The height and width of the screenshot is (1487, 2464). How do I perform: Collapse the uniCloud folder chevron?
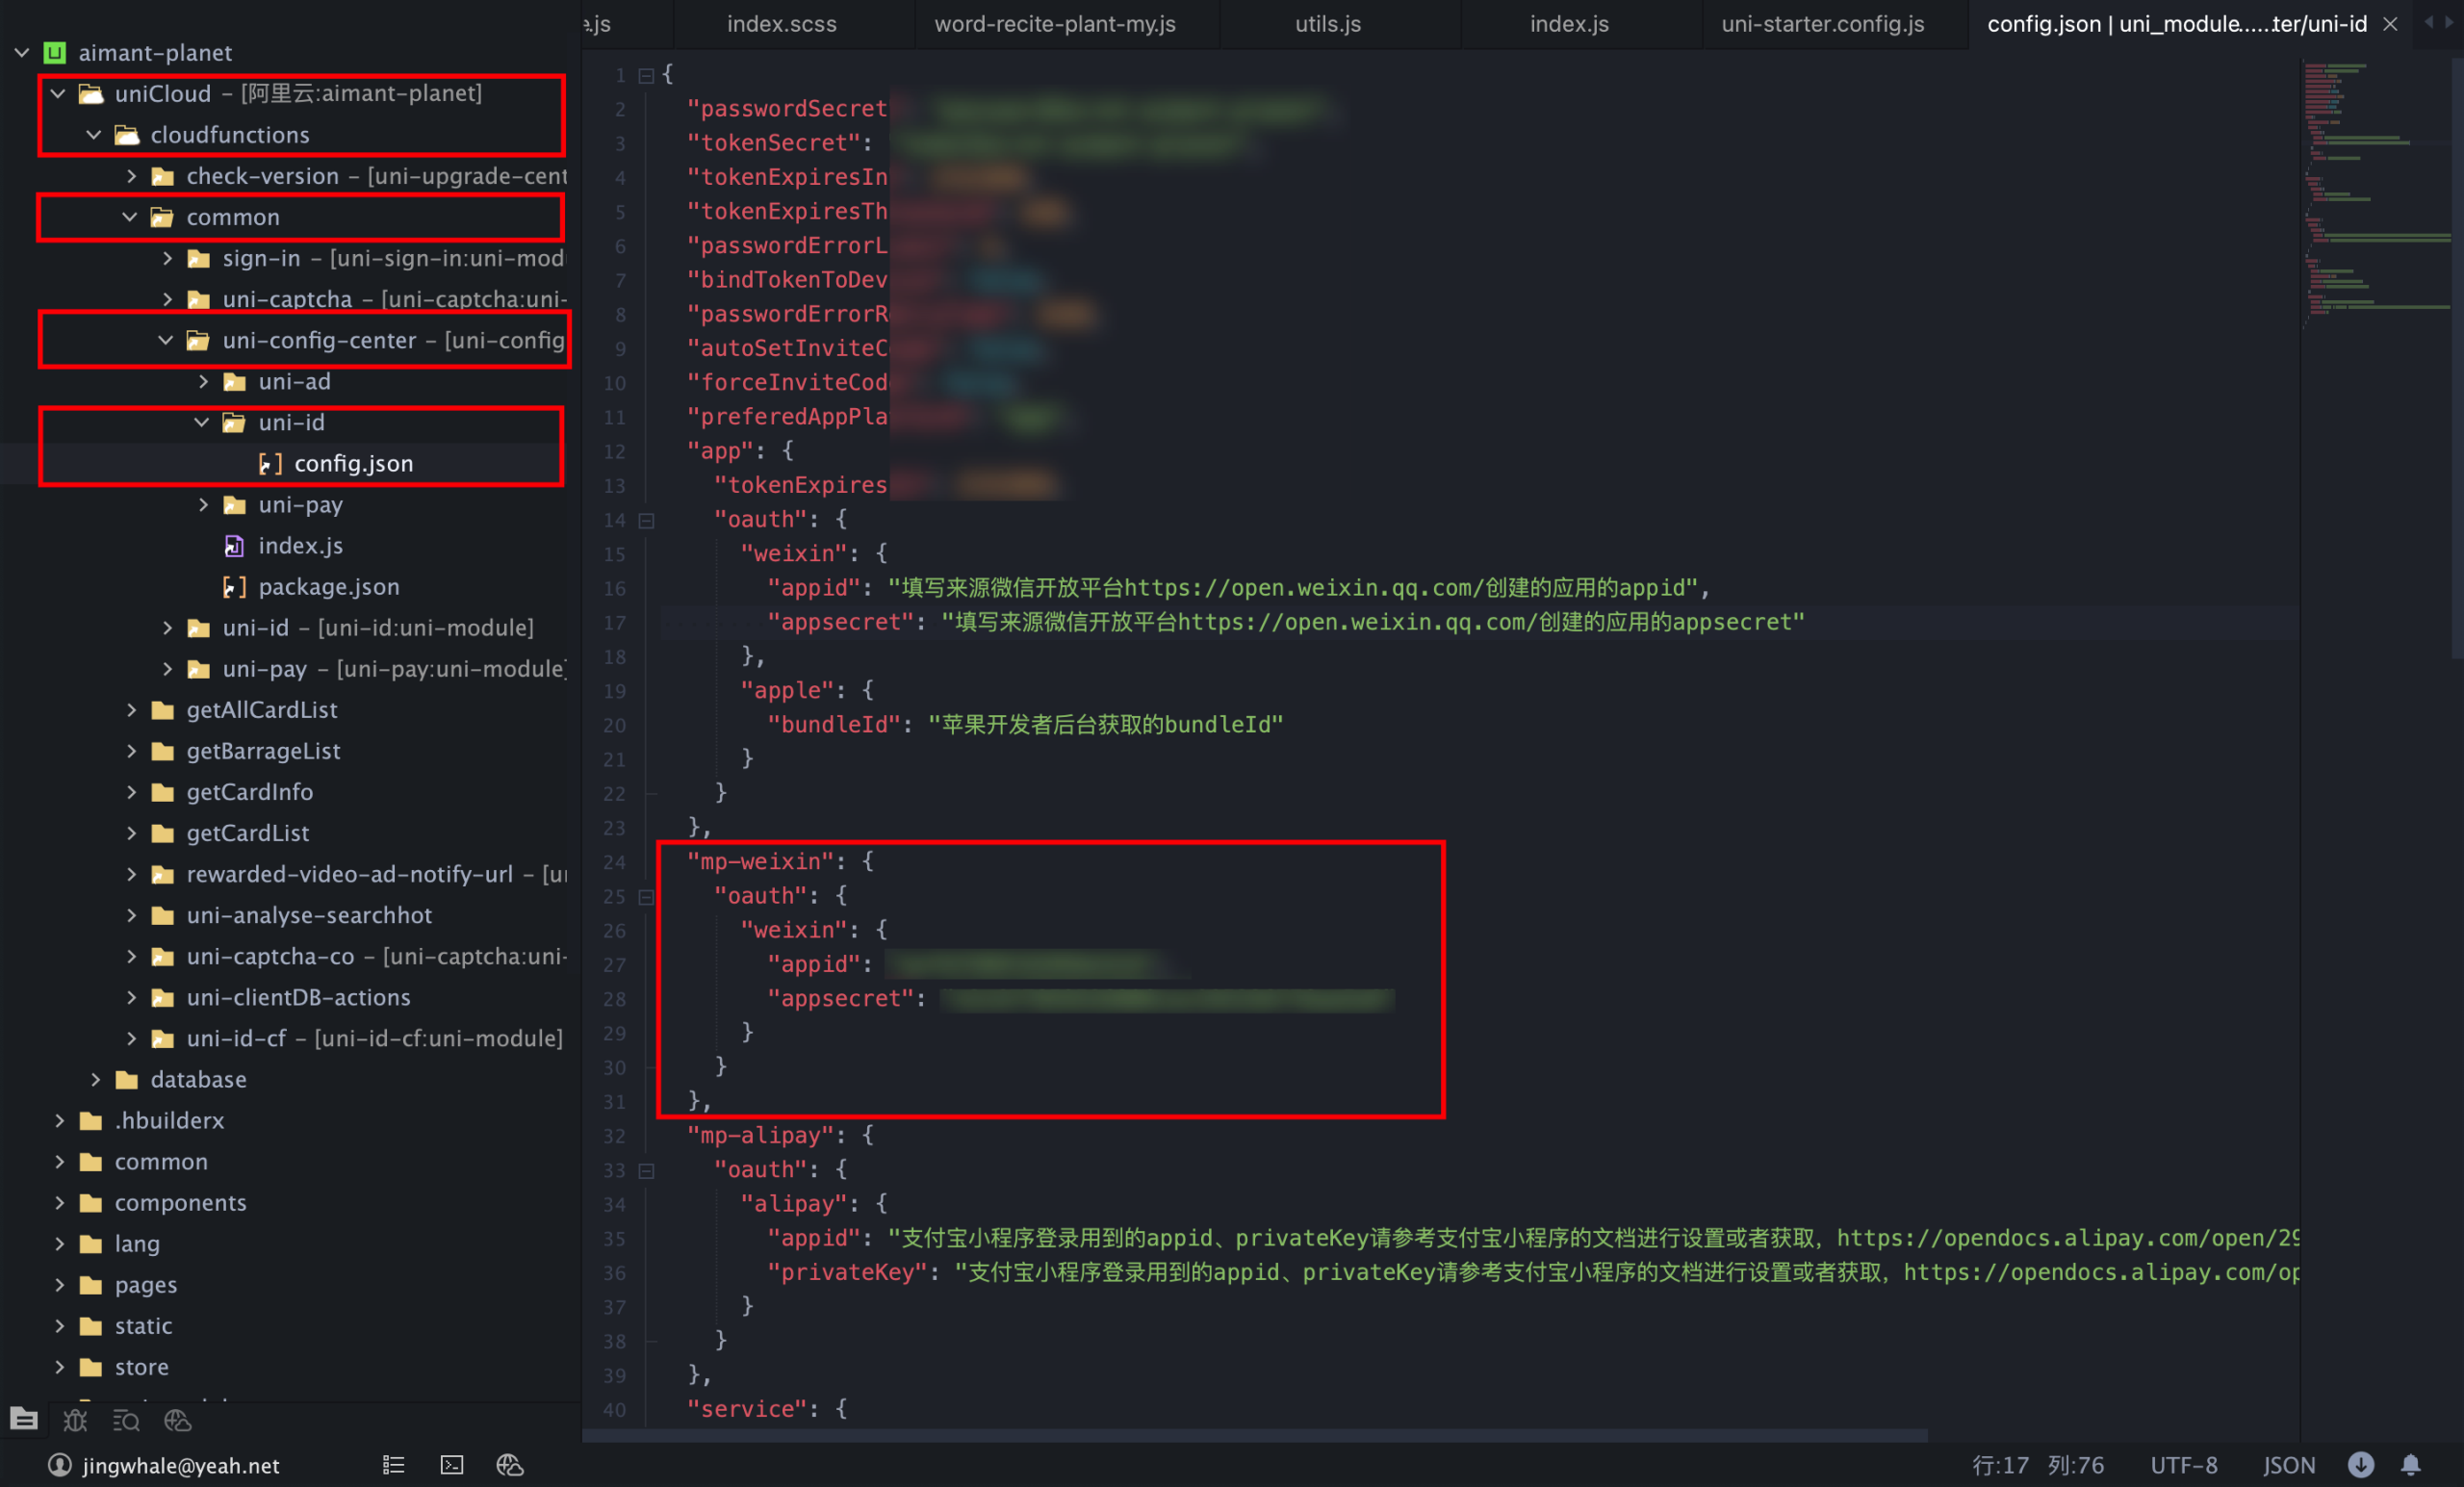tap(58, 93)
